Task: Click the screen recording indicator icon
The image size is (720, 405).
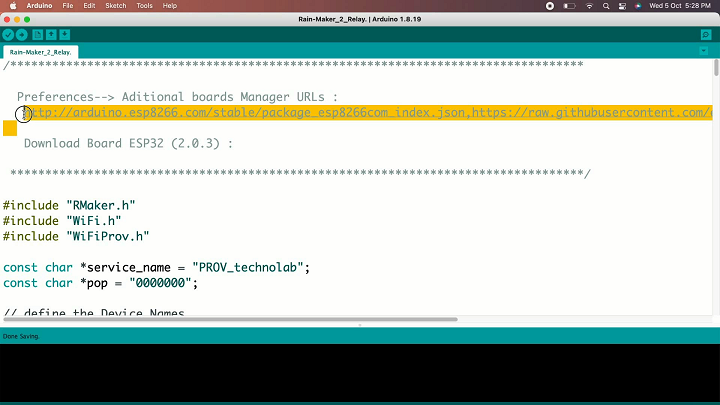Action: pos(550,6)
